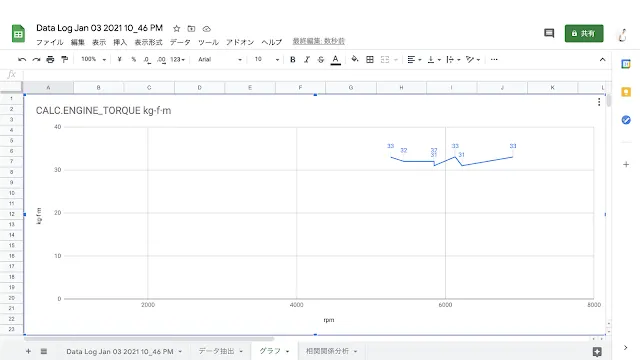Select the paint format tool

click(64, 60)
